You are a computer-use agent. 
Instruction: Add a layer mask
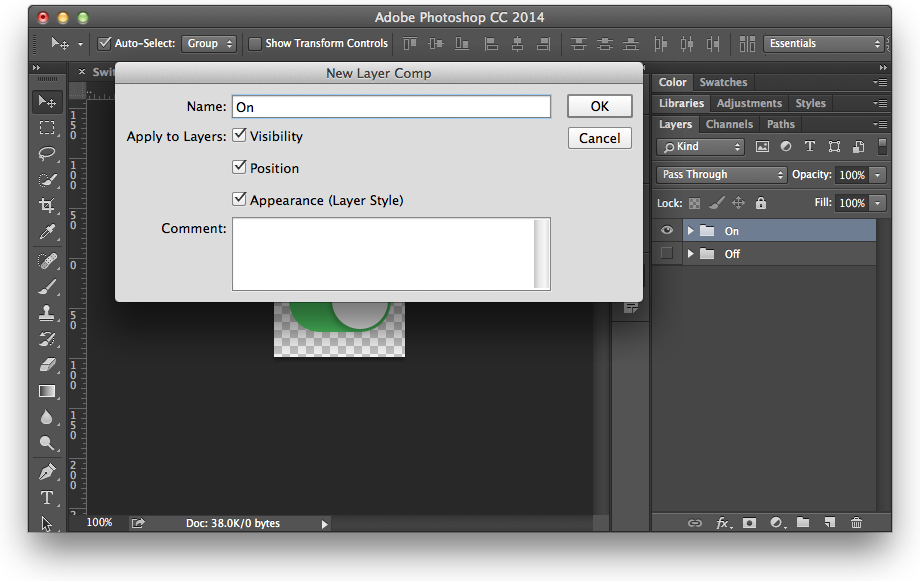click(x=749, y=523)
